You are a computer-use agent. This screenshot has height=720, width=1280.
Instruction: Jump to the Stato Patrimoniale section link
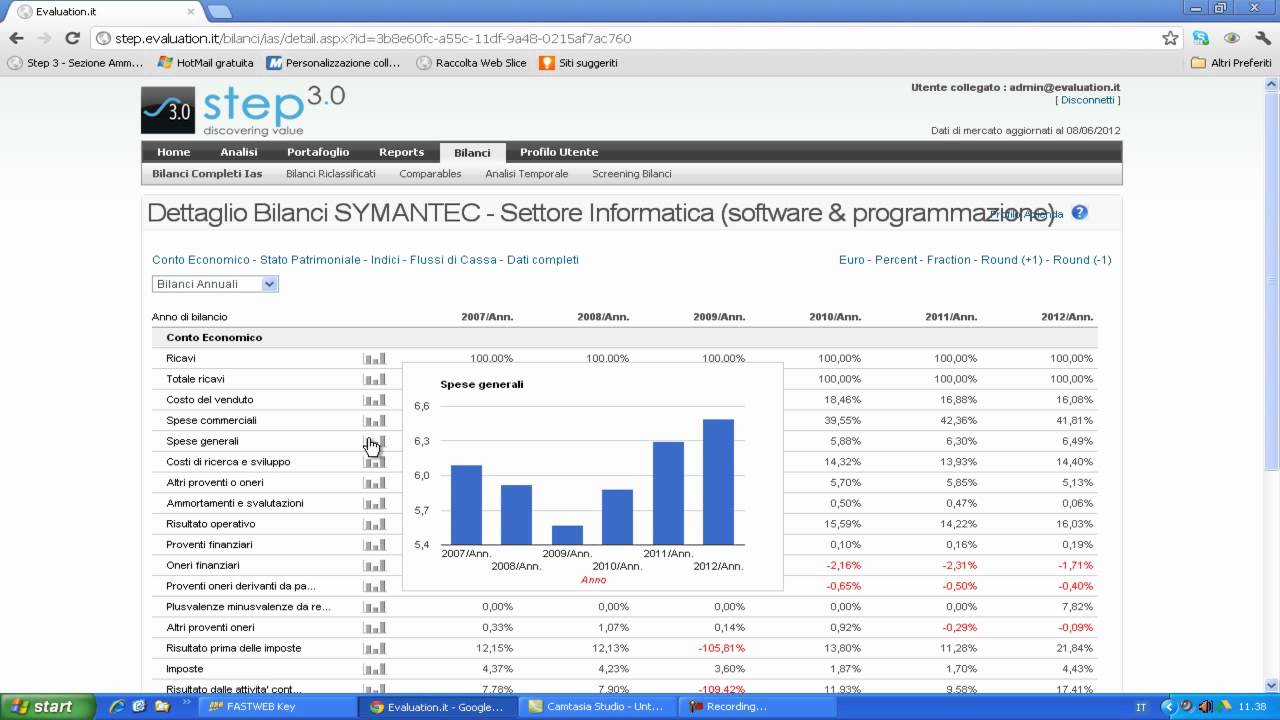(x=310, y=260)
